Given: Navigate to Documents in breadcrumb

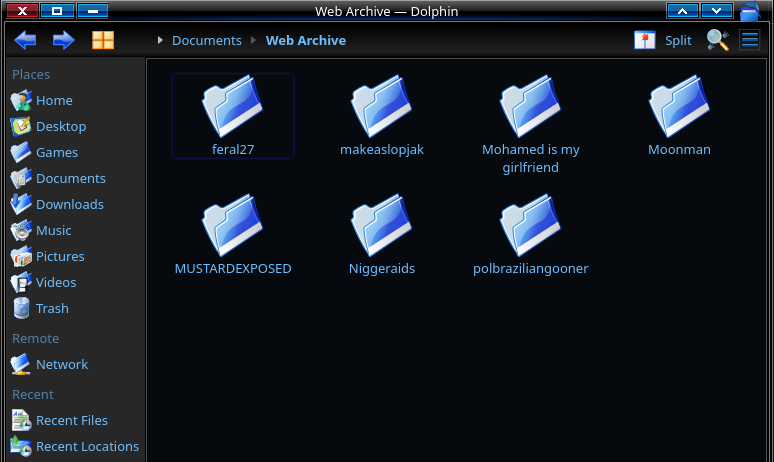Looking at the screenshot, I should [206, 41].
